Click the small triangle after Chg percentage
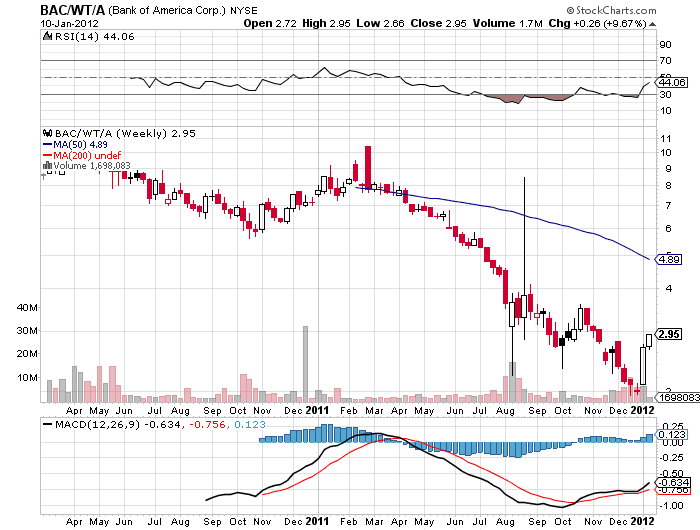The image size is (700, 530). [652, 24]
